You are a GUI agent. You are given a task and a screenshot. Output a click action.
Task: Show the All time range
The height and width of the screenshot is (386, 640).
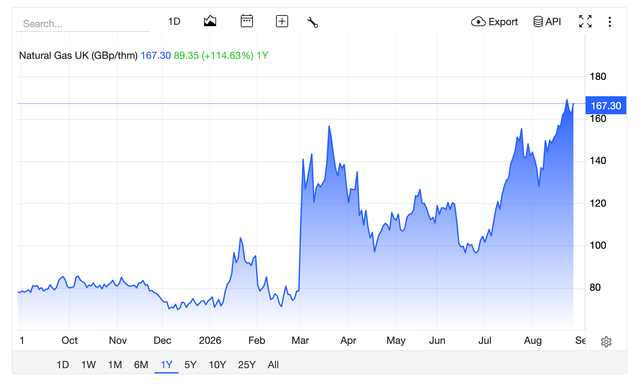pyautogui.click(x=273, y=365)
